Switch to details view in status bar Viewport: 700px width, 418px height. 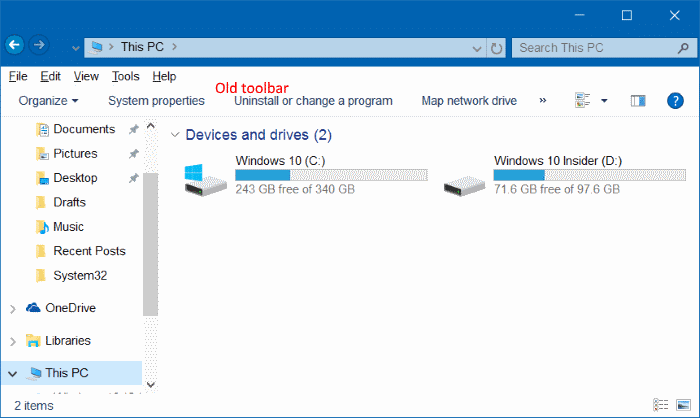[661, 405]
